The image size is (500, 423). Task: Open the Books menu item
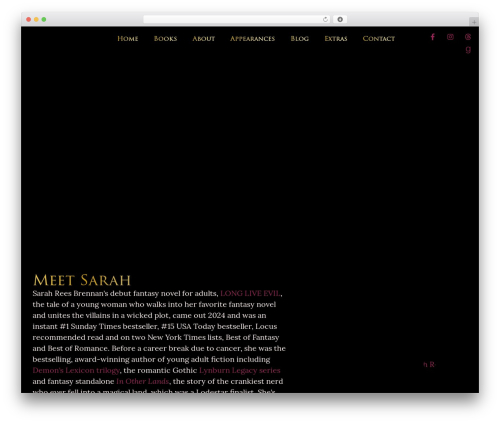(165, 39)
